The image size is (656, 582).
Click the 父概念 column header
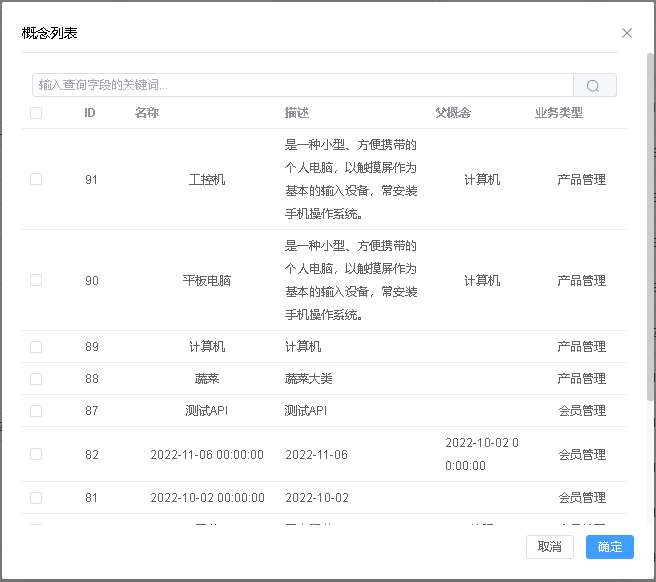[x=453, y=113]
